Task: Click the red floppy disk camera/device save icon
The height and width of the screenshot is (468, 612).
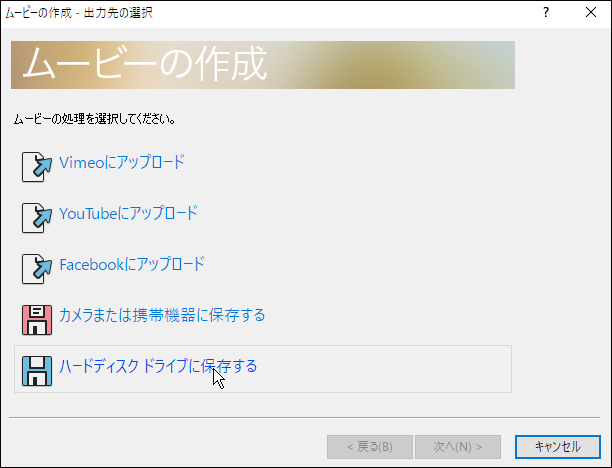Action: (37, 320)
